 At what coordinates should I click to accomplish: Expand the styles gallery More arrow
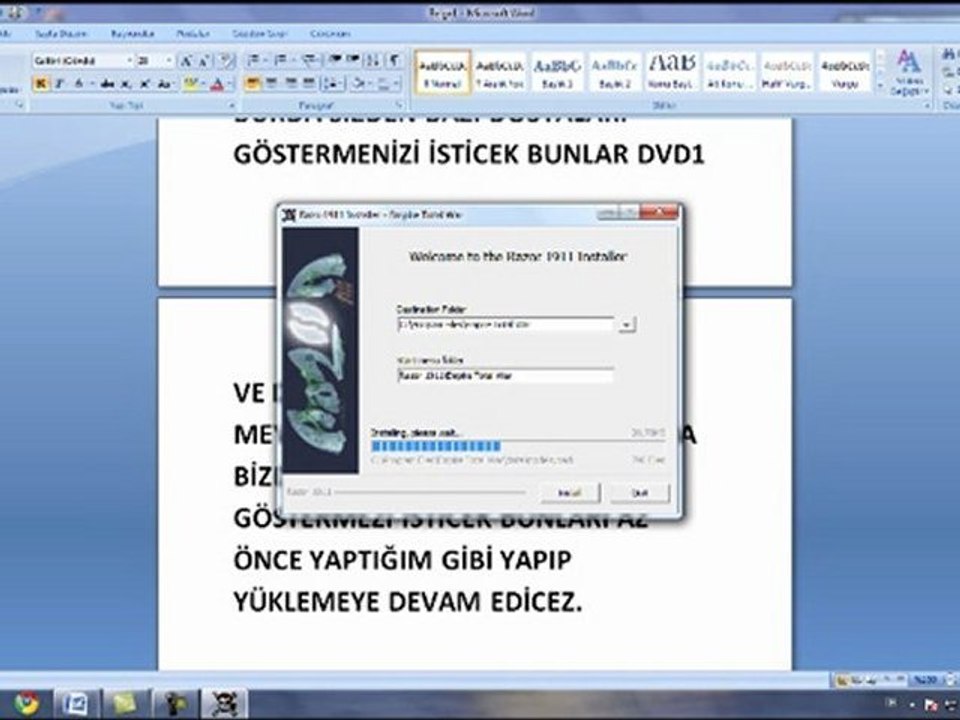(x=881, y=87)
